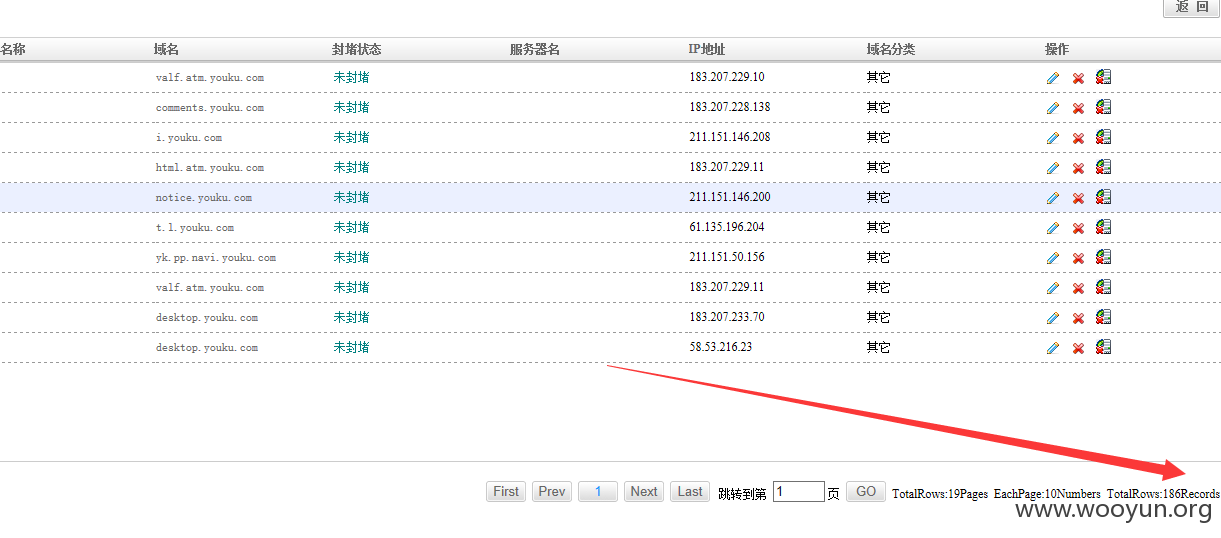The height and width of the screenshot is (538, 1221).
Task: Edit html.atm.youku.com entry with pencil icon
Action: click(1053, 168)
